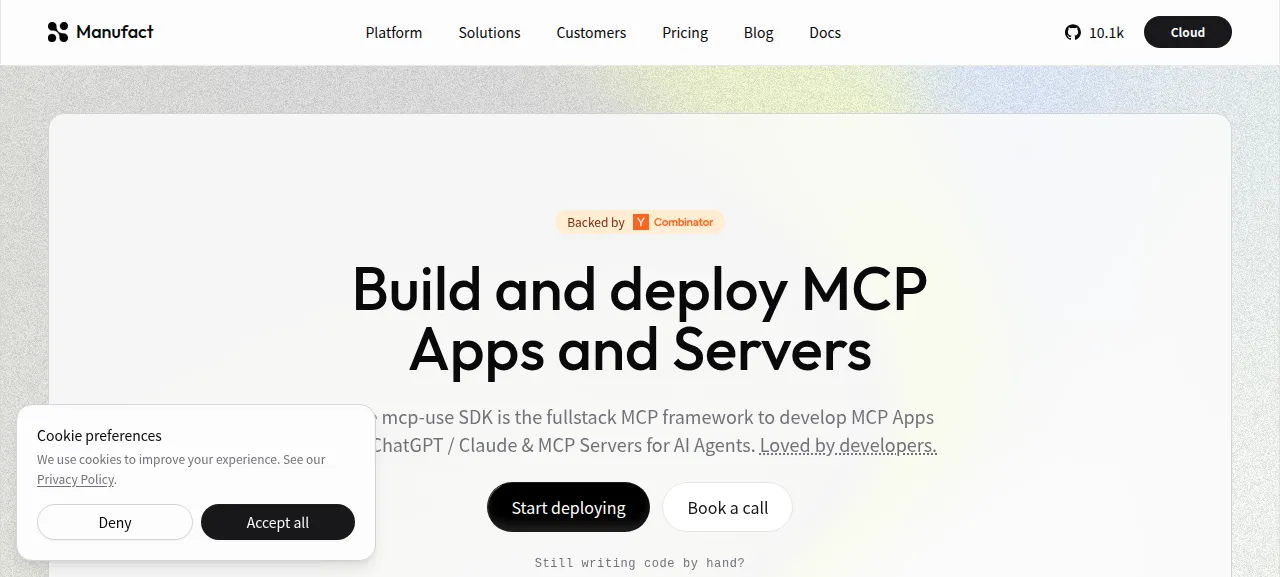The width and height of the screenshot is (1280, 577).
Task: Click the Manufact brand name text
Action: (x=115, y=32)
